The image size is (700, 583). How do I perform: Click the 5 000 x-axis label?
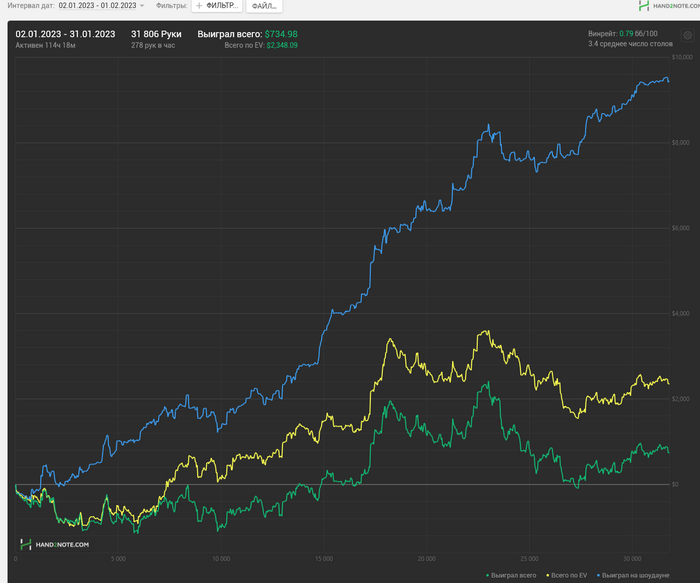(118, 559)
